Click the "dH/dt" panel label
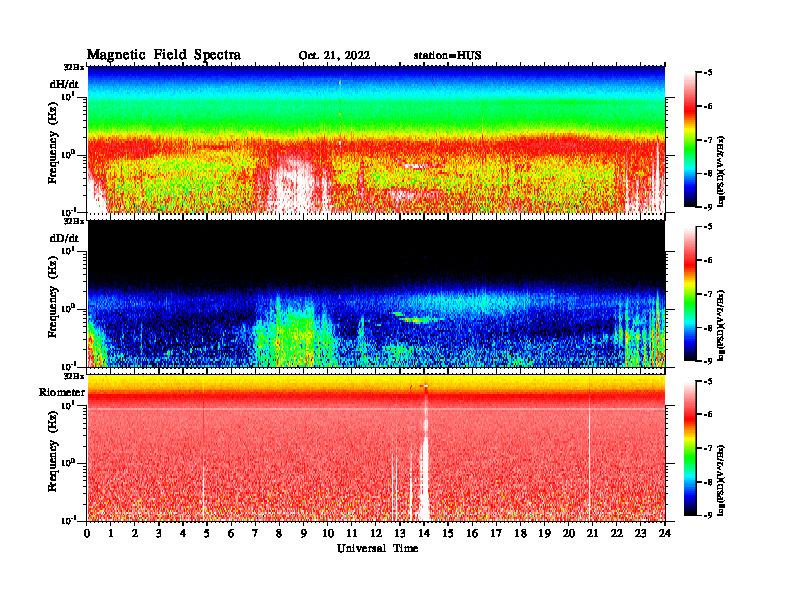 point(64,84)
